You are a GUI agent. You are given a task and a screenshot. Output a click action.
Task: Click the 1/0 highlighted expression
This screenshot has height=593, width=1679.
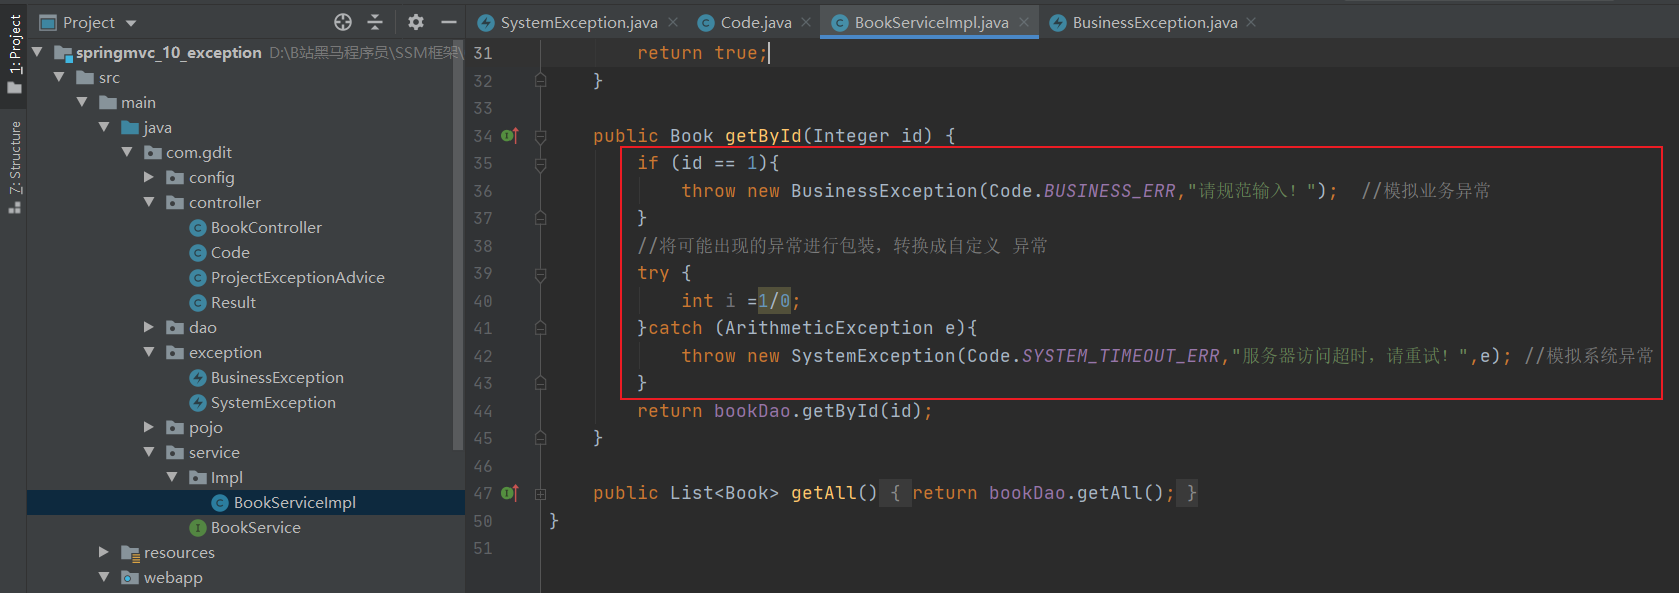point(774,300)
